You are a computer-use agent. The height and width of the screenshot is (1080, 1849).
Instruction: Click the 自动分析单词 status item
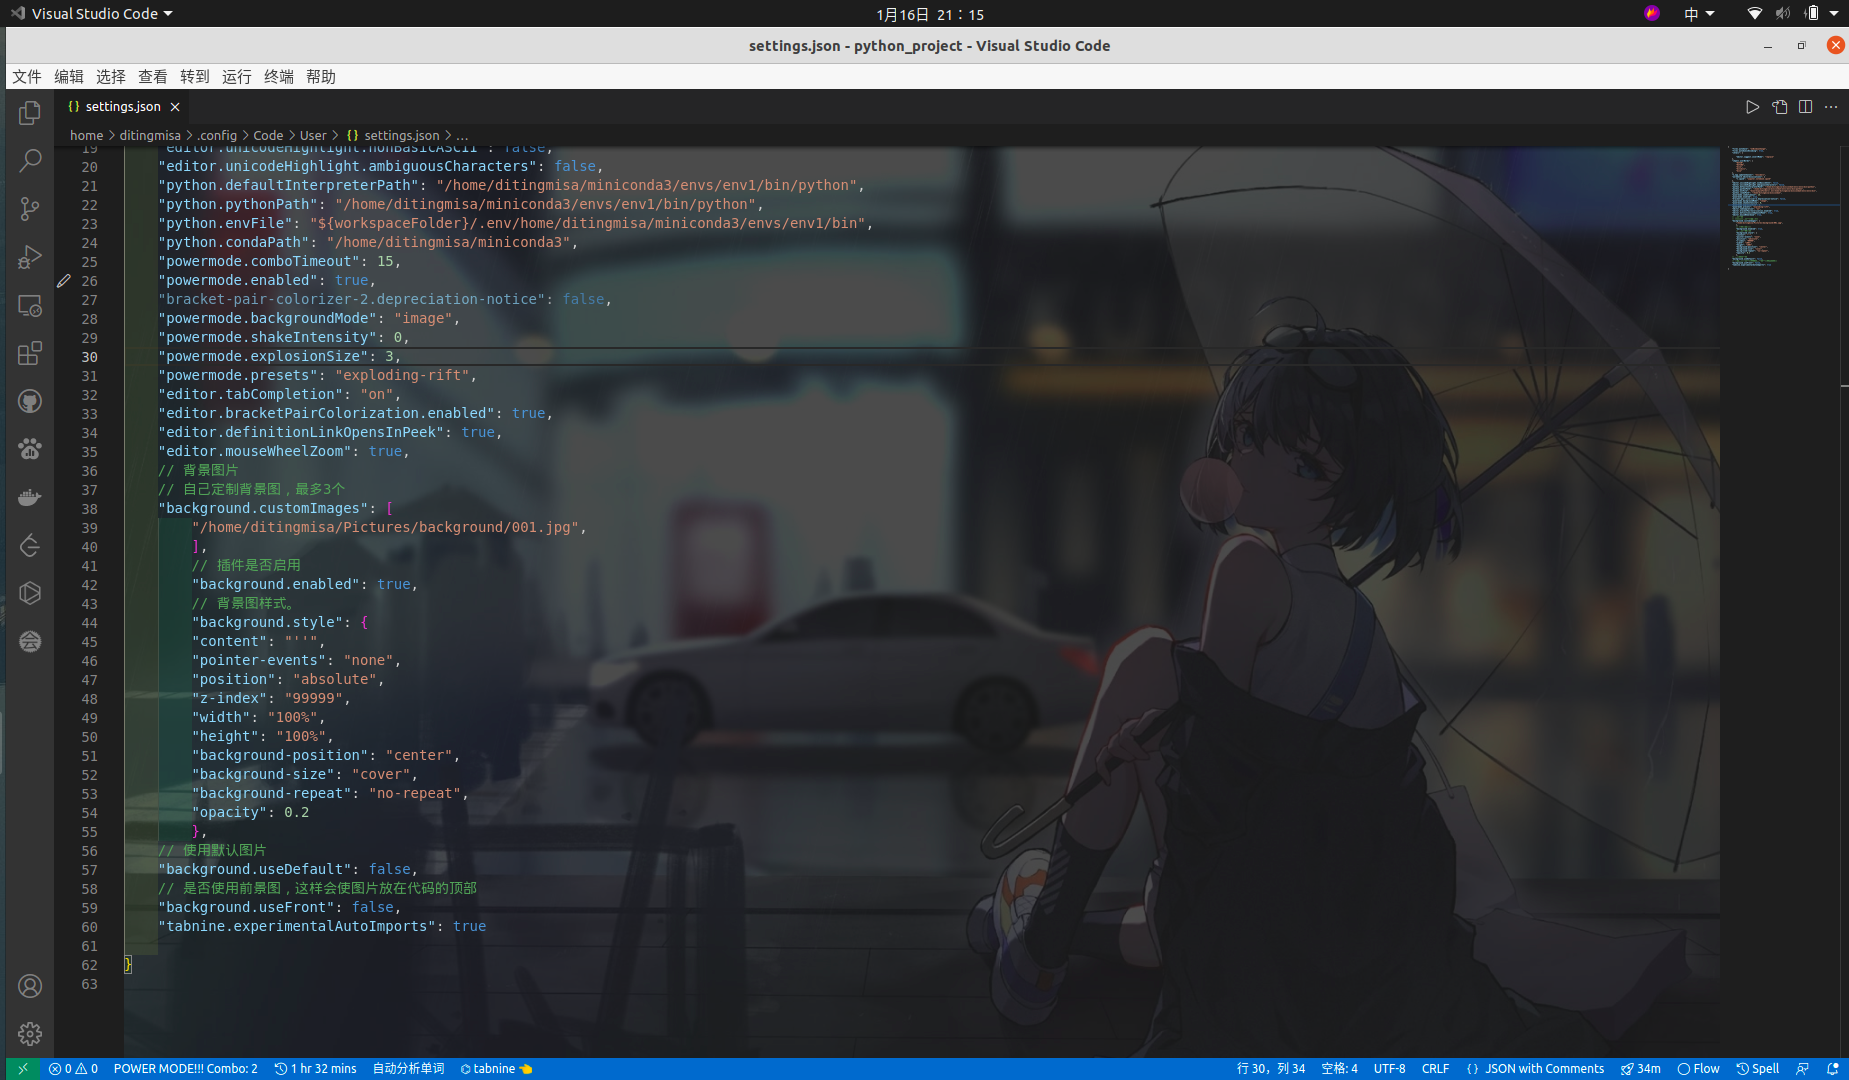coord(408,1069)
